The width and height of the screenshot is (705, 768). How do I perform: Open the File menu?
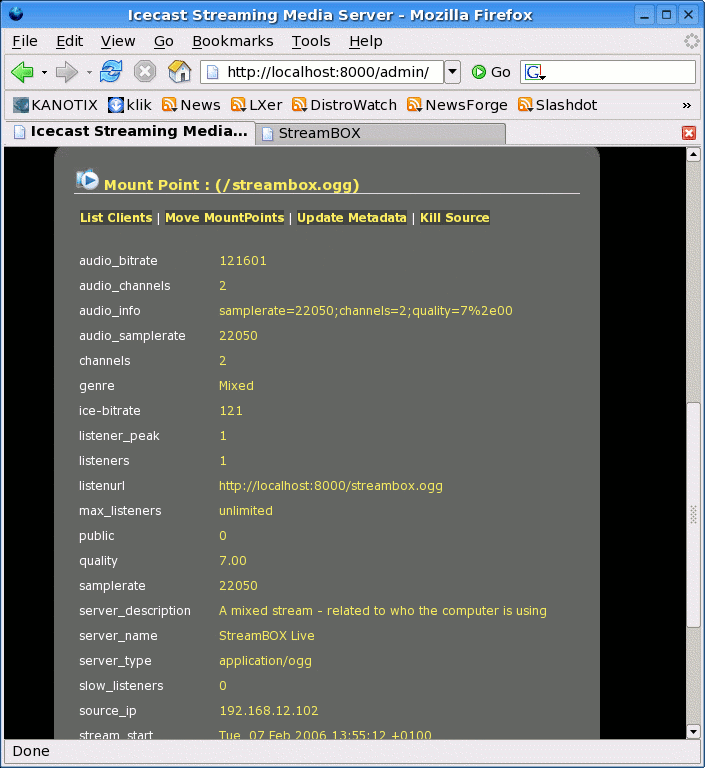pos(25,41)
